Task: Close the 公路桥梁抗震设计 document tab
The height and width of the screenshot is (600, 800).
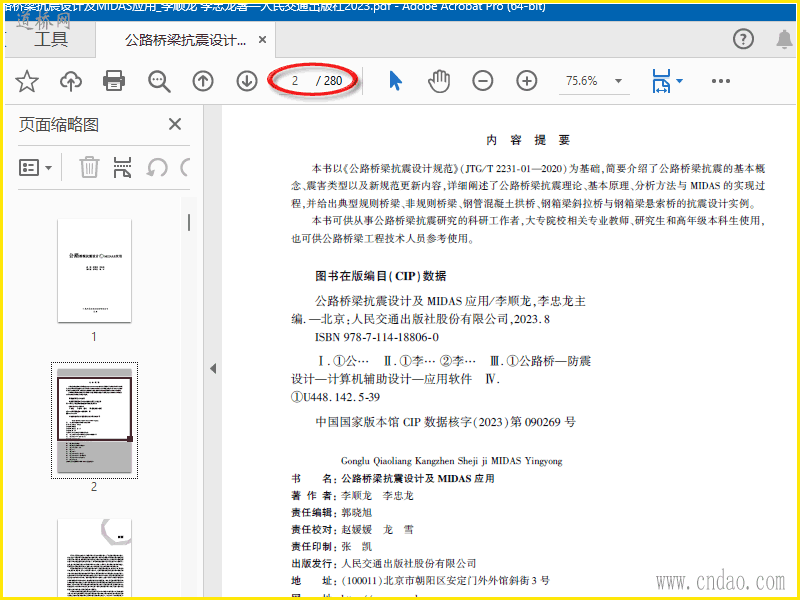Action: click(262, 39)
